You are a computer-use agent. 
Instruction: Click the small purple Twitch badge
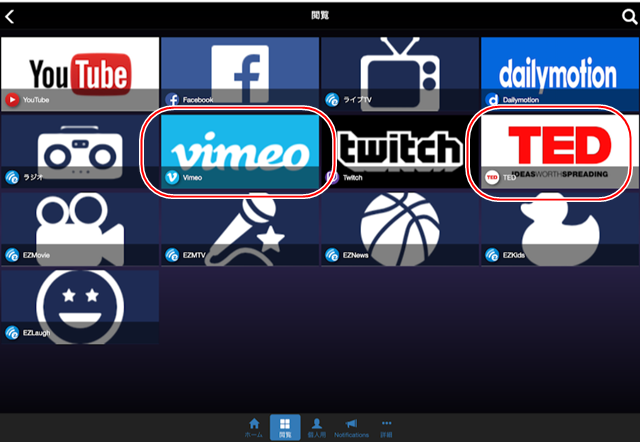pos(332,178)
